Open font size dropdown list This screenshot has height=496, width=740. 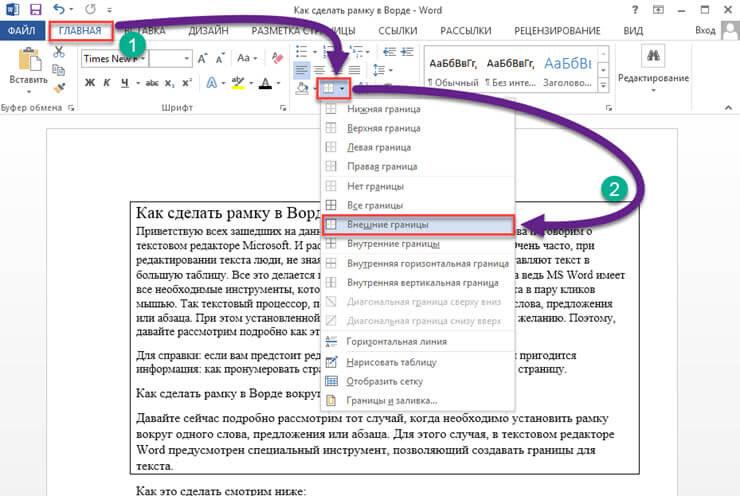(x=187, y=59)
